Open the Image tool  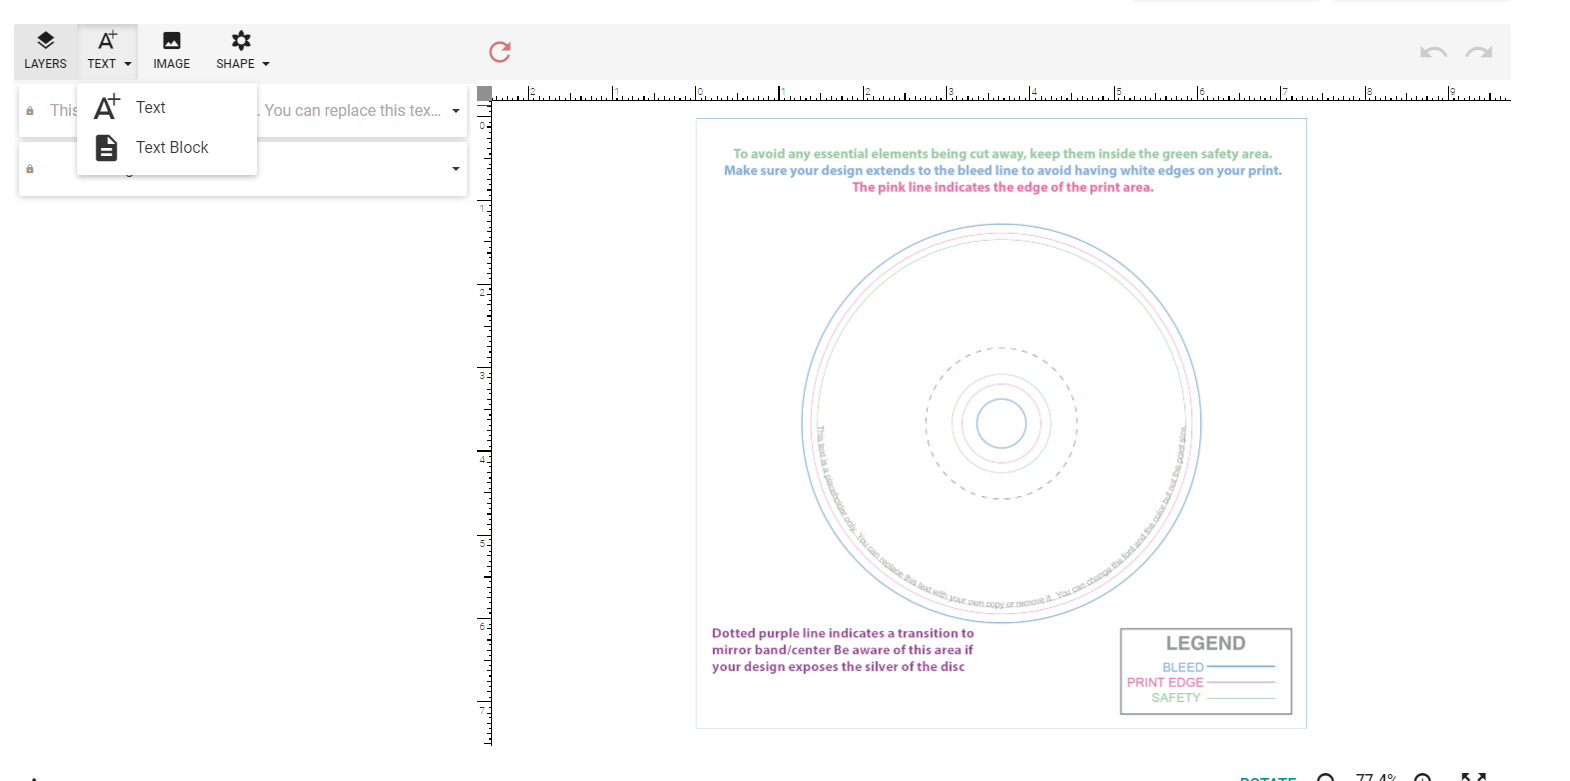click(x=172, y=51)
